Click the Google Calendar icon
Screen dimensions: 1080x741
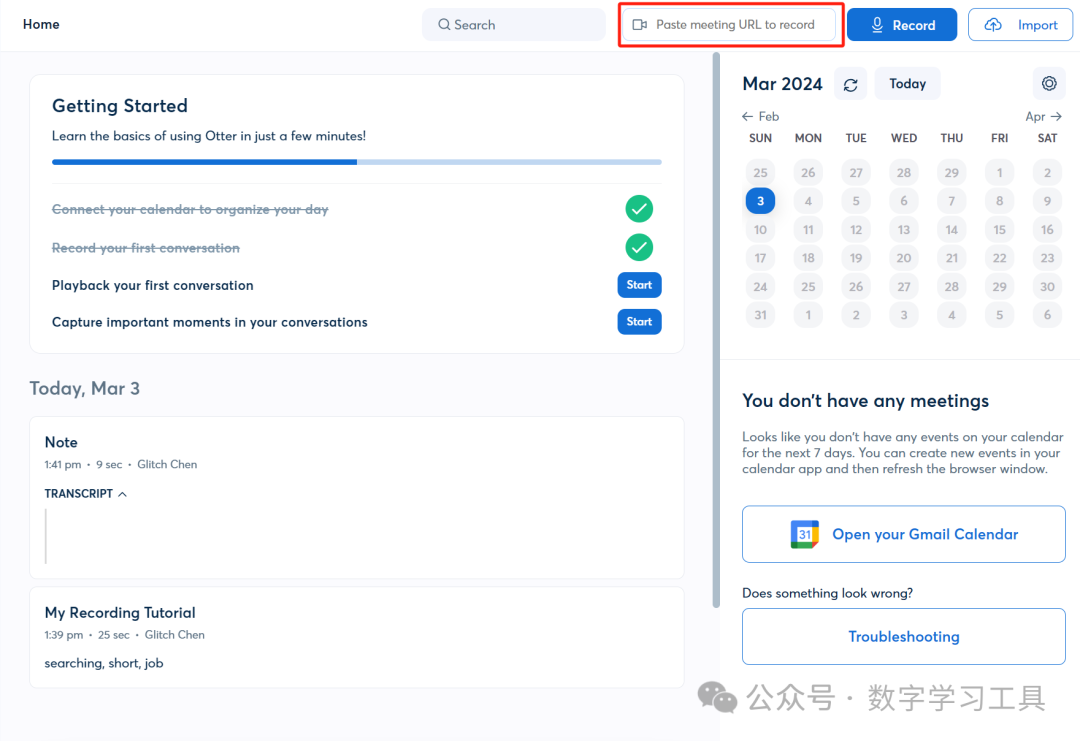[804, 534]
